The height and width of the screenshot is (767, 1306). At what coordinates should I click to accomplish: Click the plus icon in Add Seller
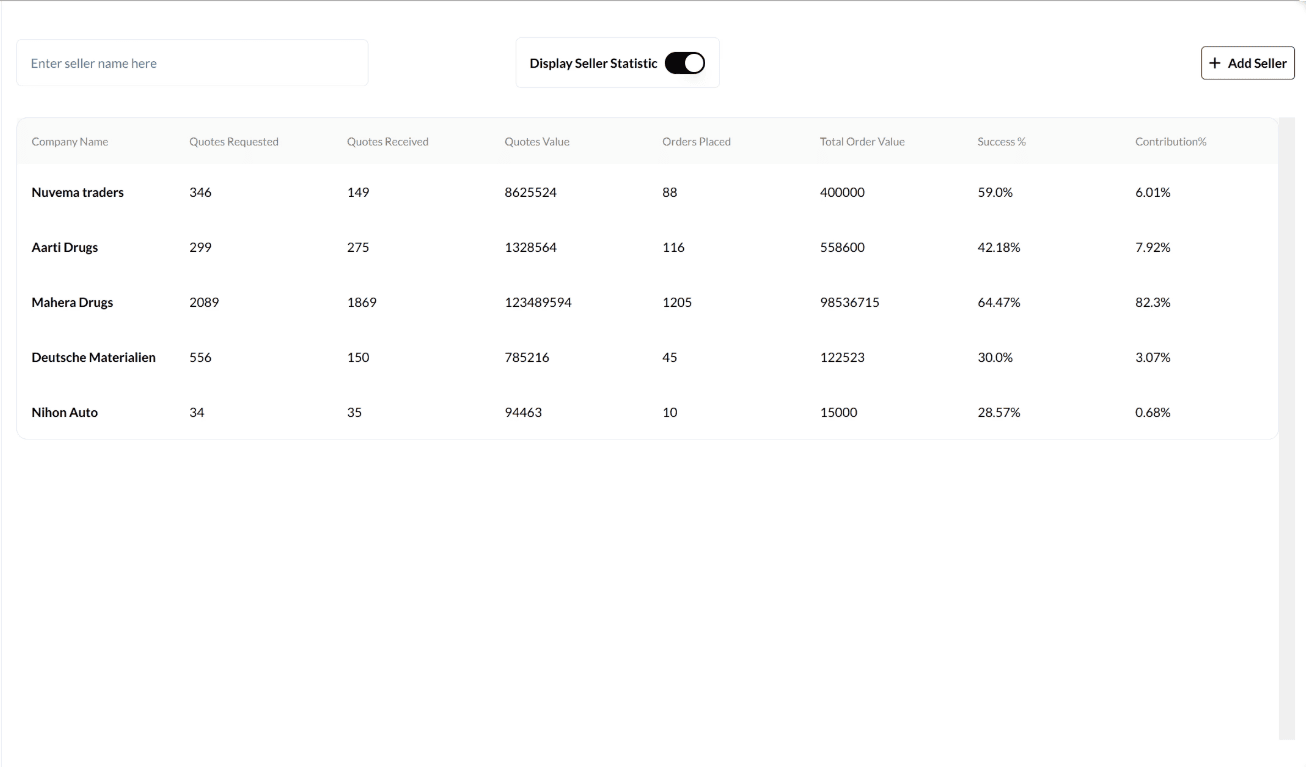coord(1215,63)
